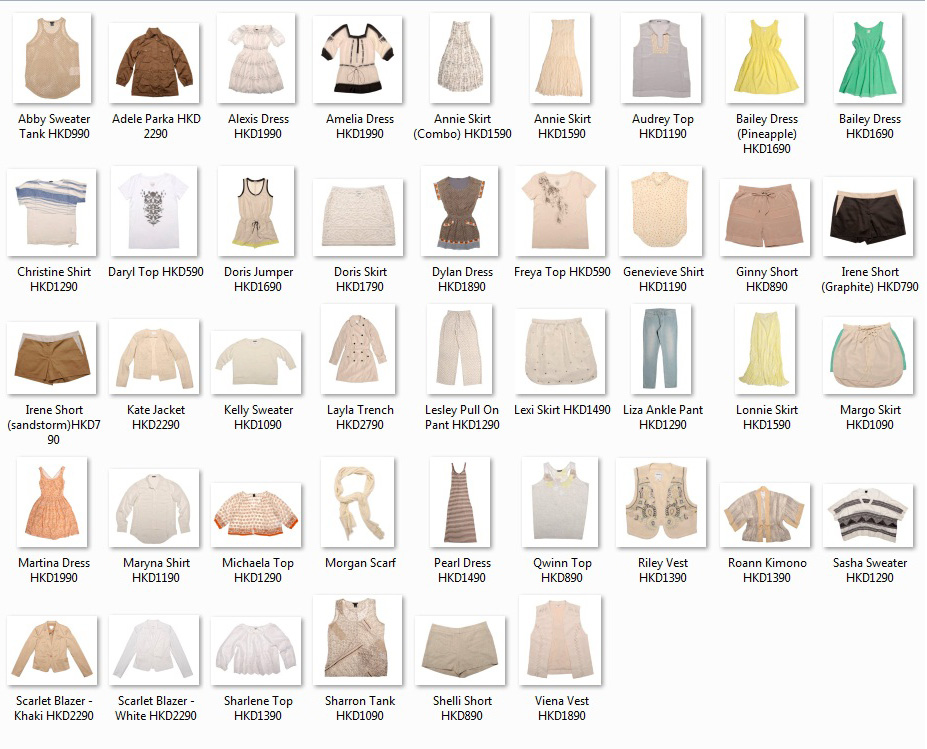
Task: Select the Roann Kimono thumbnail
Action: coord(766,515)
